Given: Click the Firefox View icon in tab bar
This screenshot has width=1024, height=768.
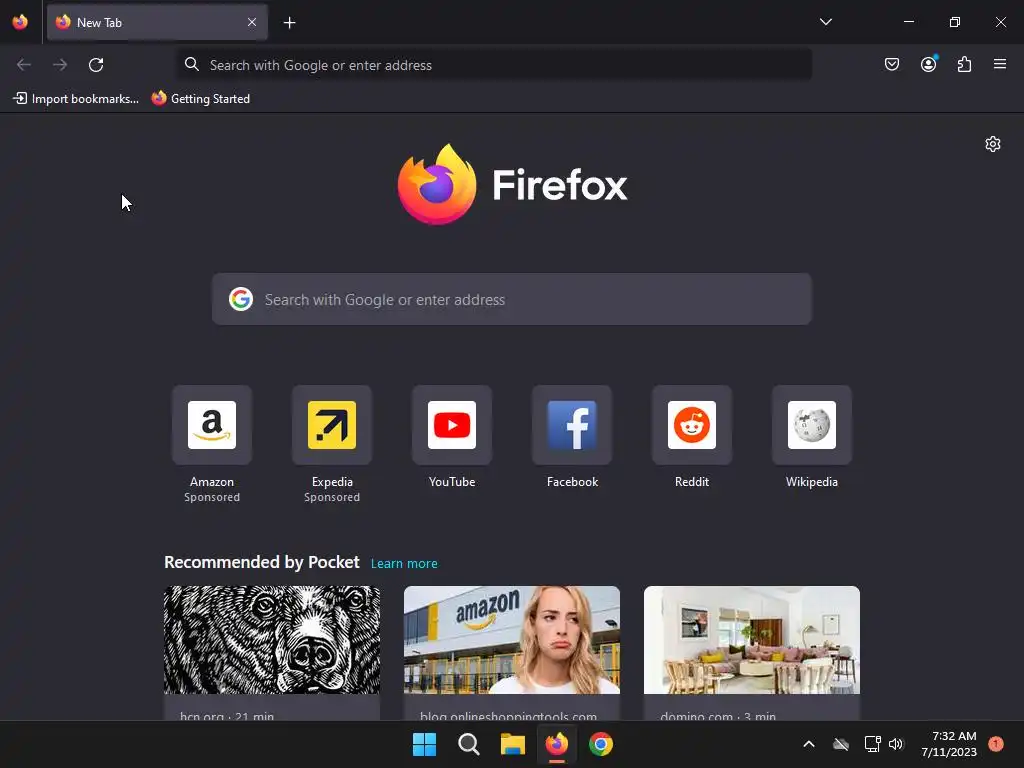Looking at the screenshot, I should pos(20,22).
